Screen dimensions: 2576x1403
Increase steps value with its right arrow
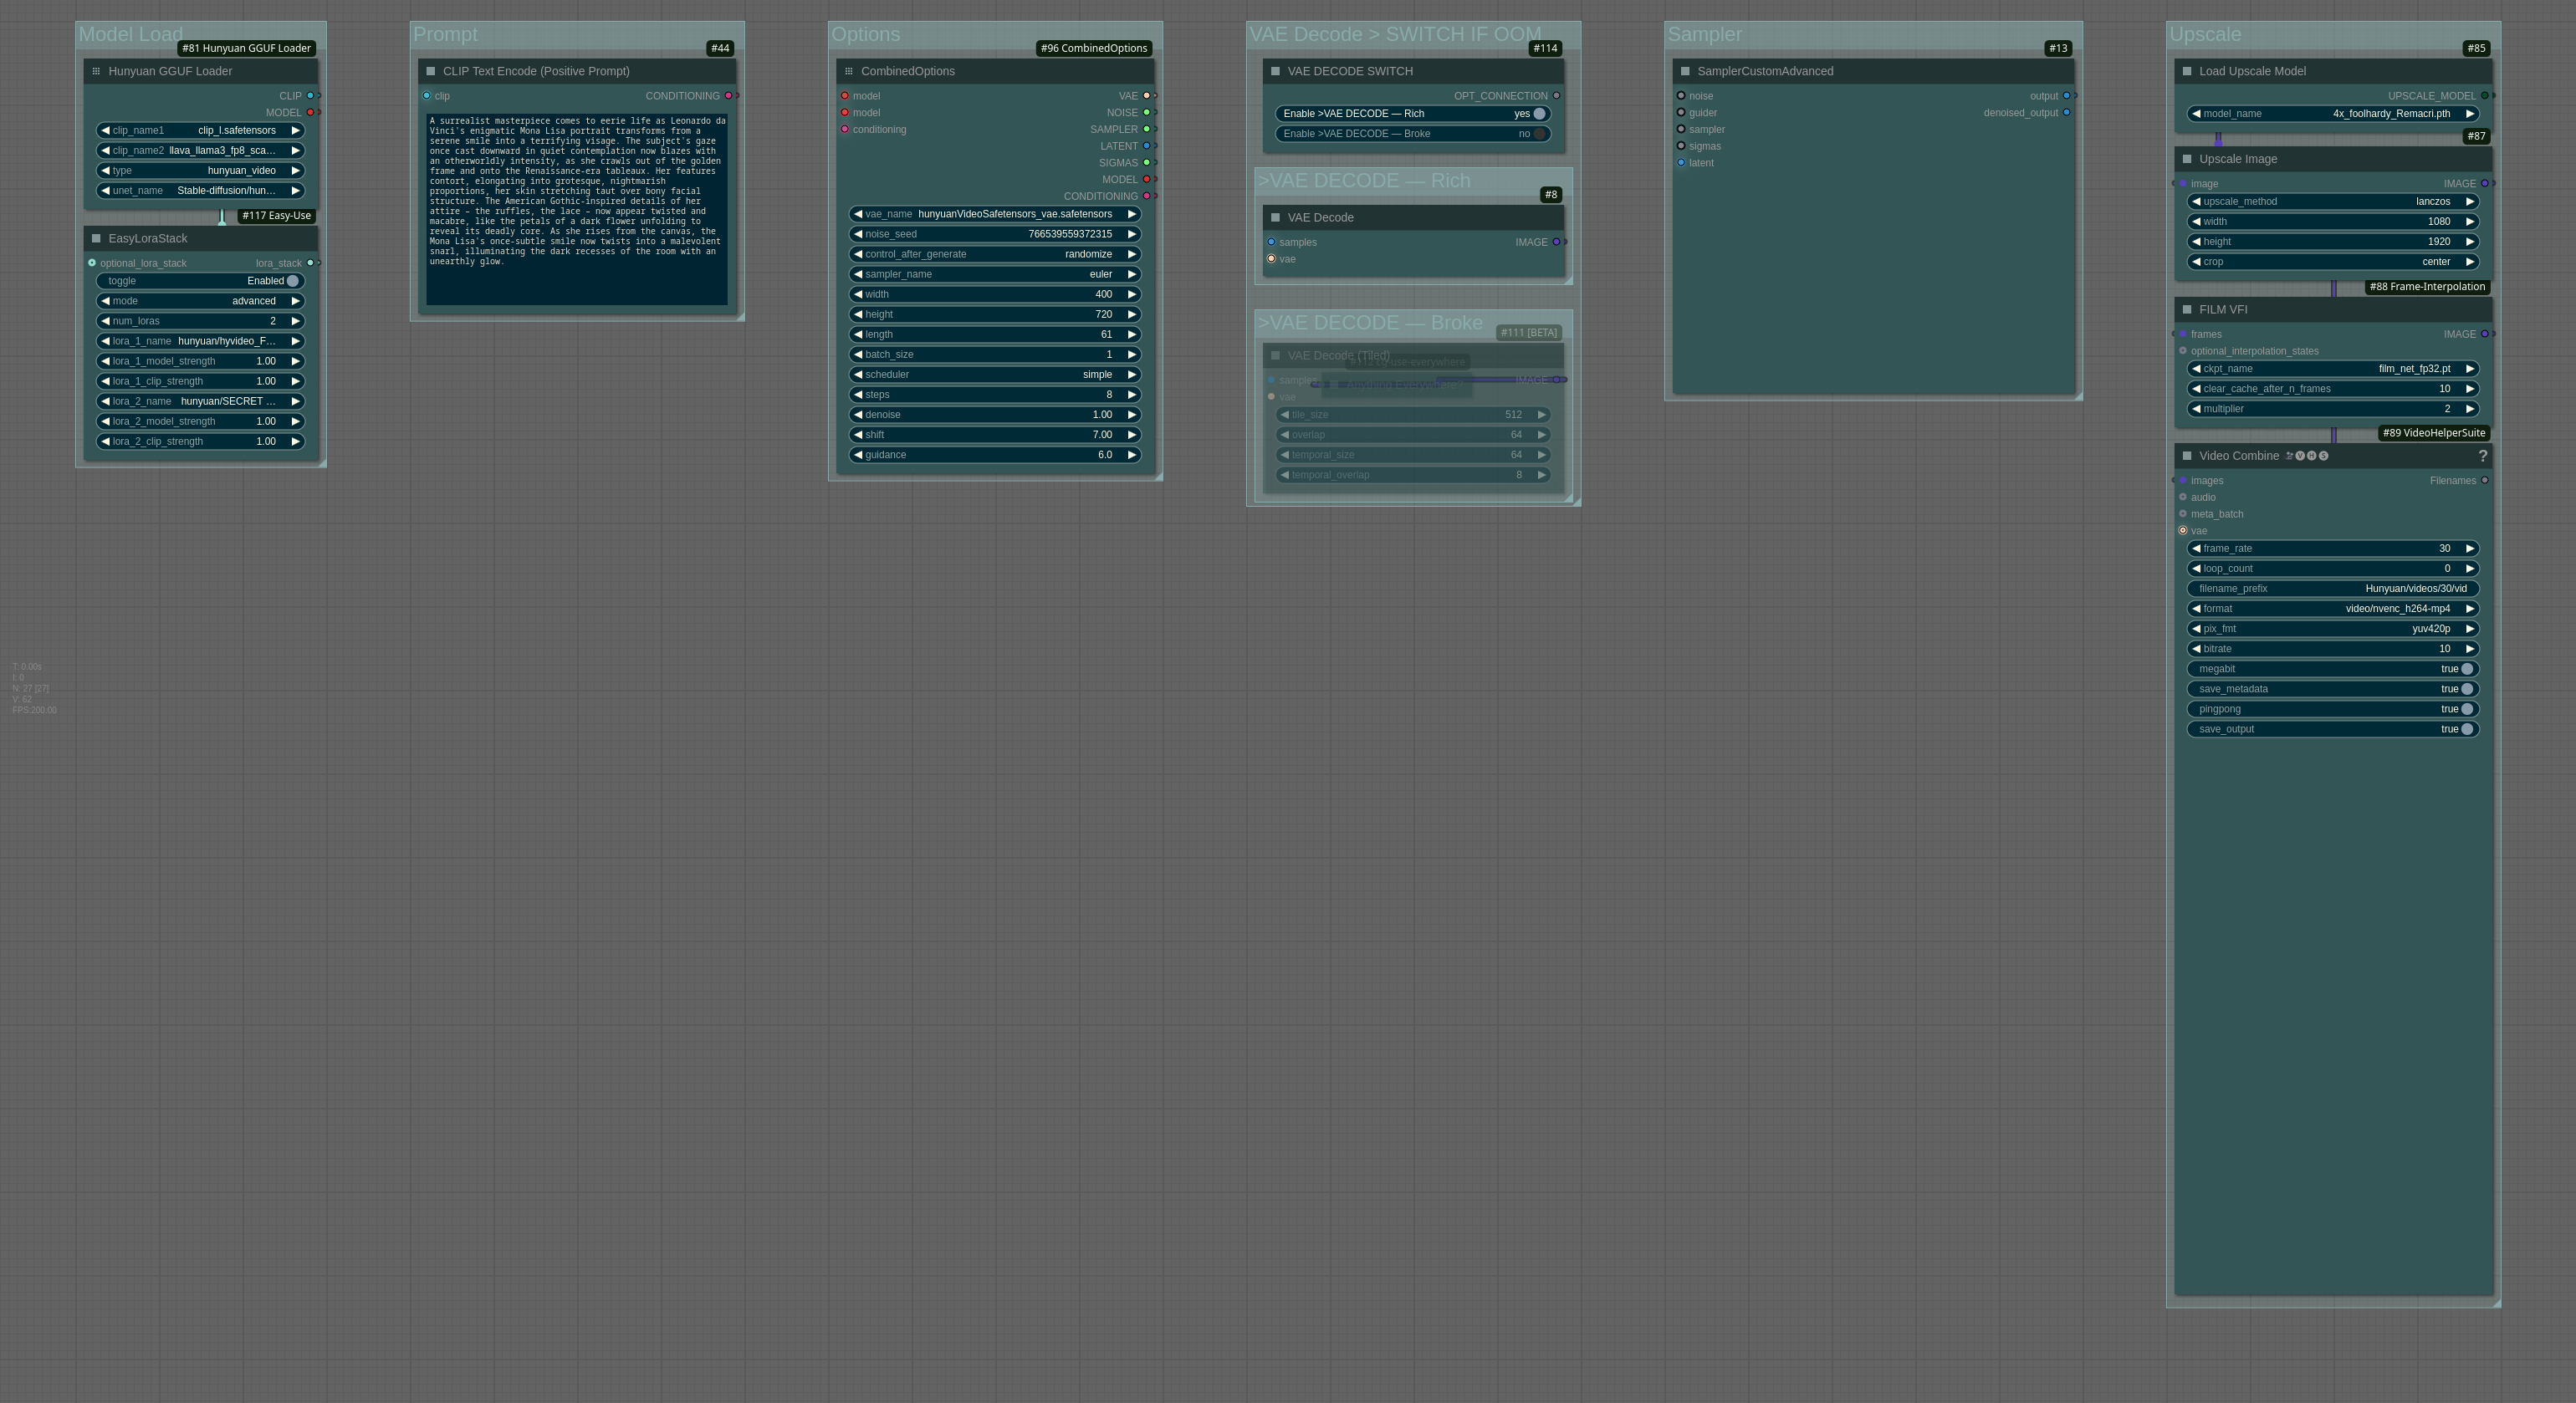[x=1132, y=395]
